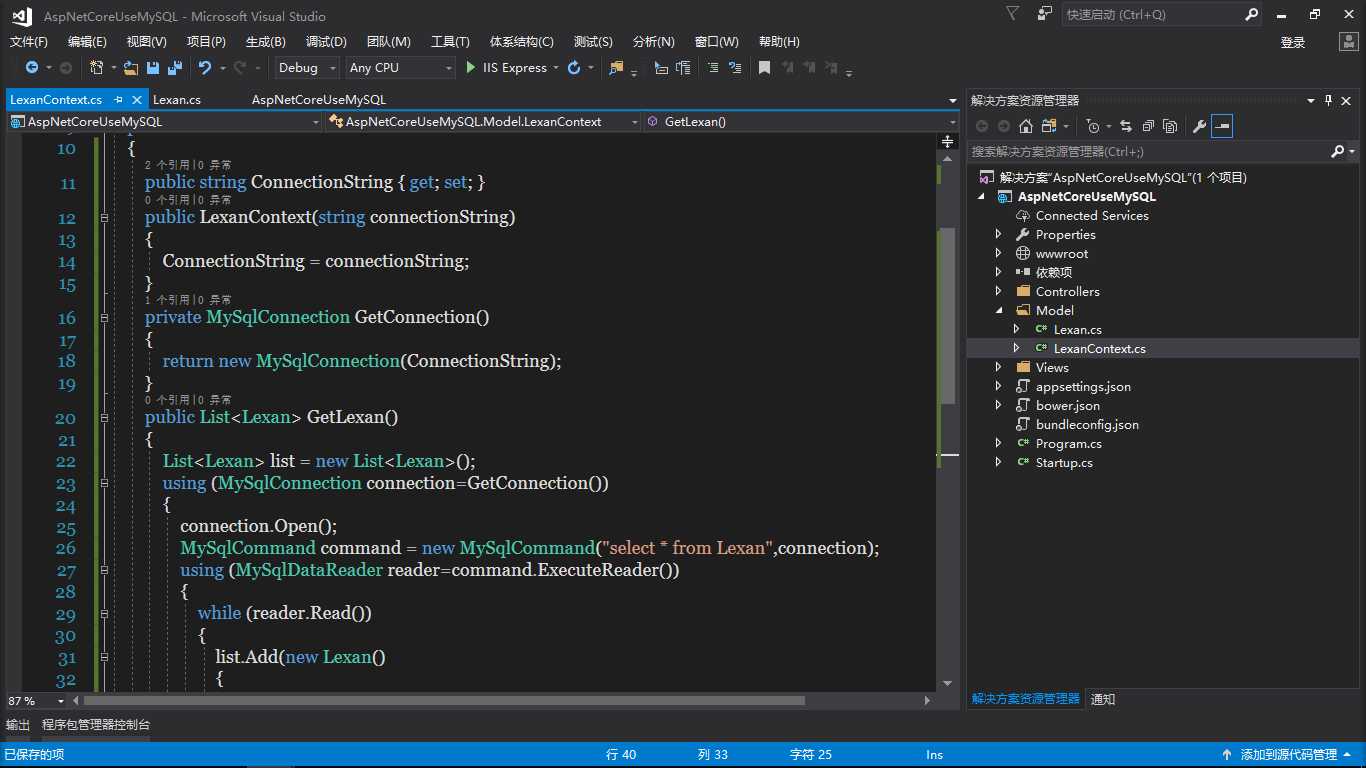Click the Open File folder icon
Viewport: 1366px width, 768px height.
coord(130,68)
